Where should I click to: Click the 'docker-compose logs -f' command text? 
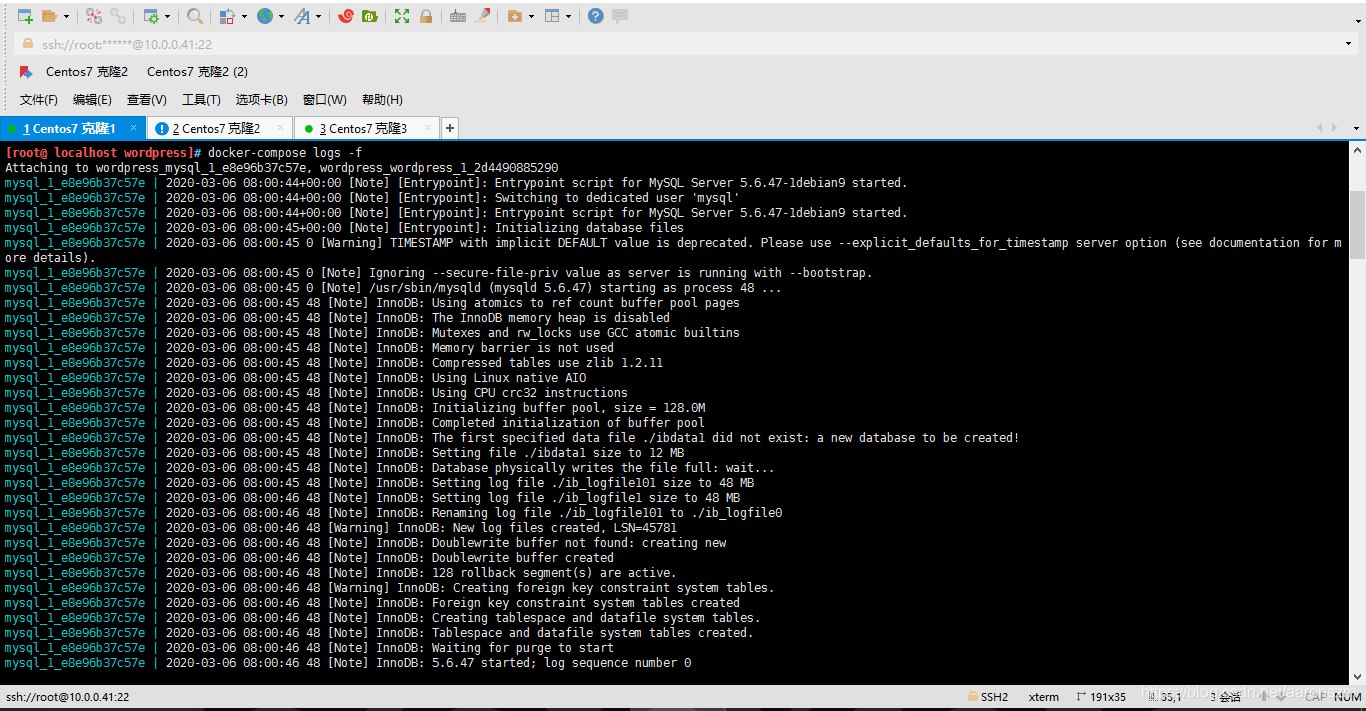point(285,153)
